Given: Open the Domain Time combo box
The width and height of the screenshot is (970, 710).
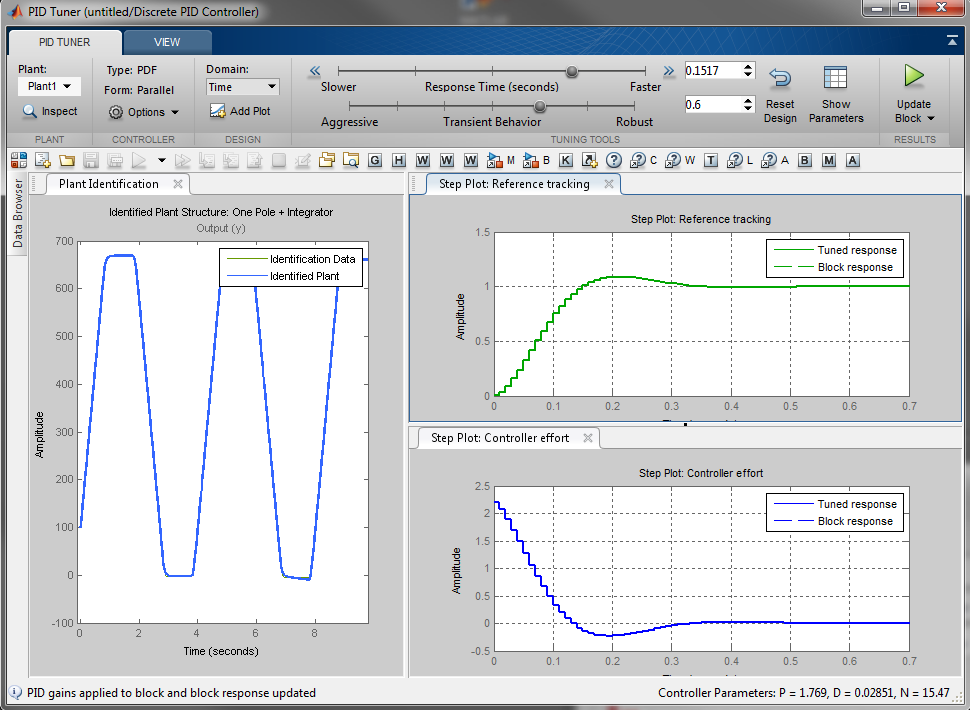Looking at the screenshot, I should (242, 87).
